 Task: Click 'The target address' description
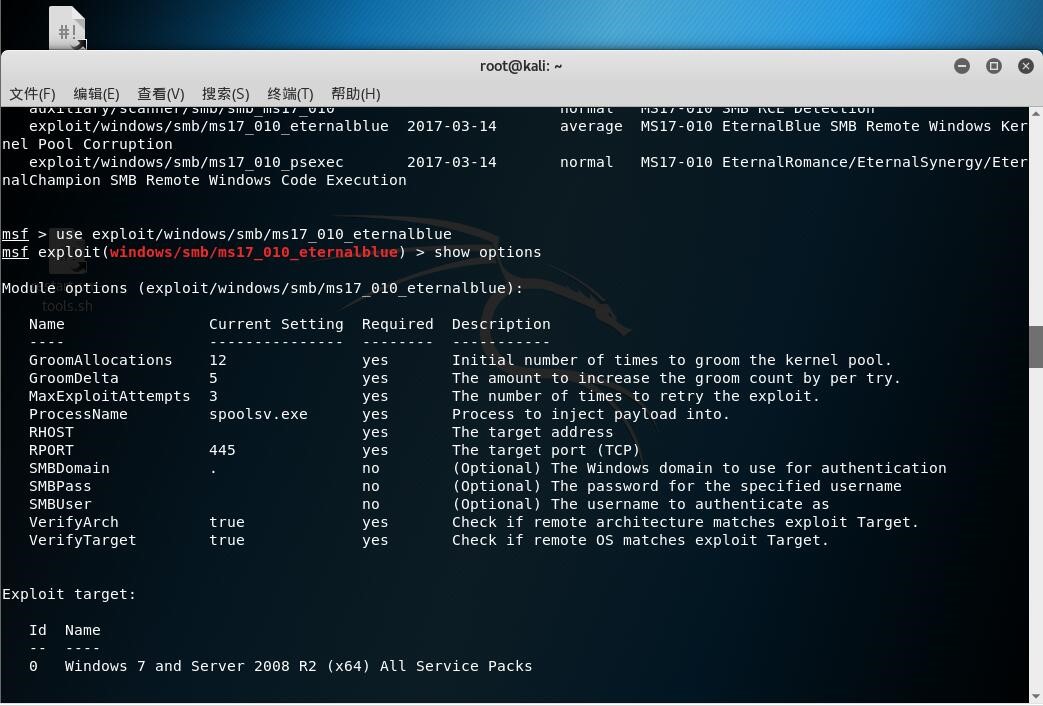[x=532, y=432]
